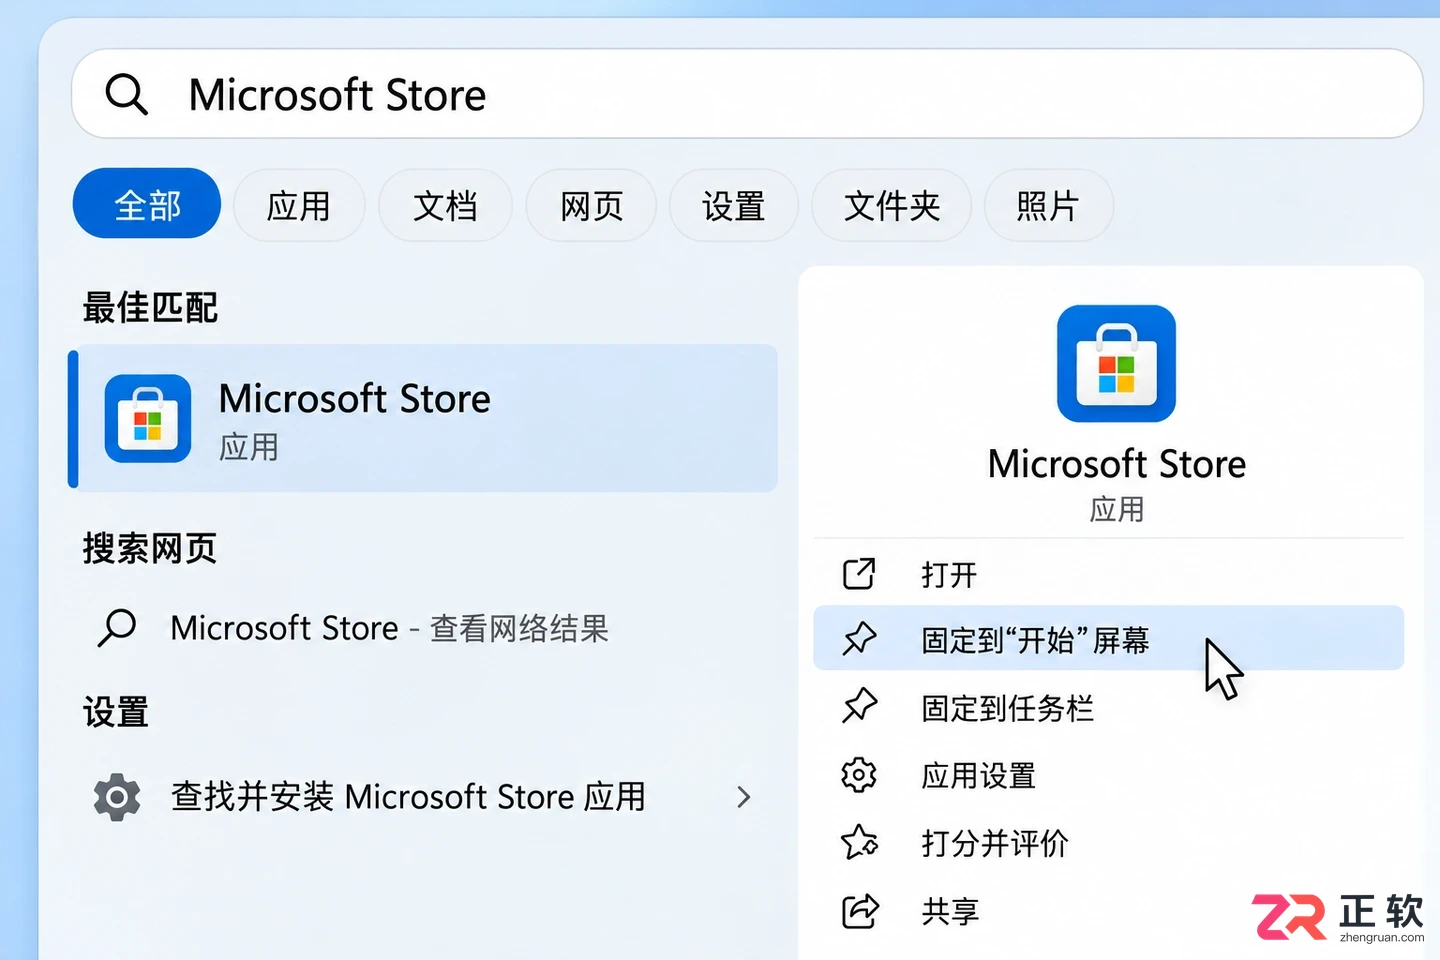Viewport: 1440px width, 960px height.
Task: Click the search magnifier icon in search box
Action: pos(127,95)
